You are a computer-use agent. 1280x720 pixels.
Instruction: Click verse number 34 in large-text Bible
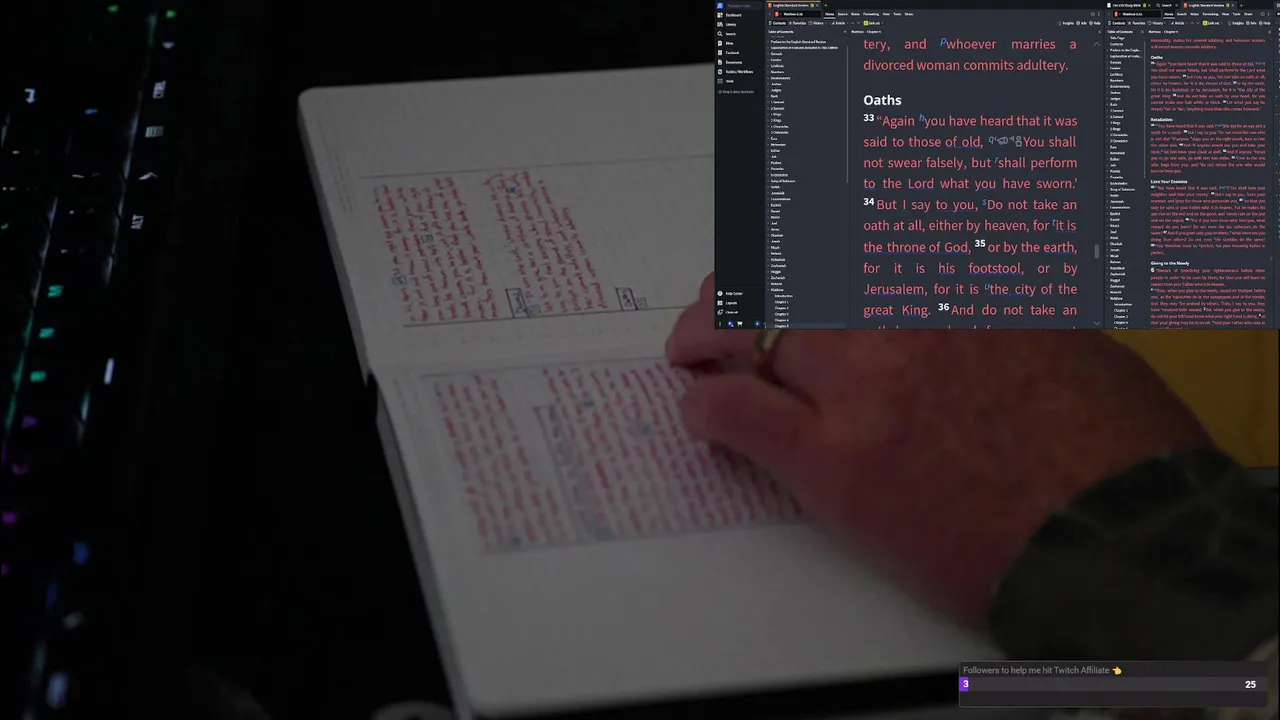[869, 201]
